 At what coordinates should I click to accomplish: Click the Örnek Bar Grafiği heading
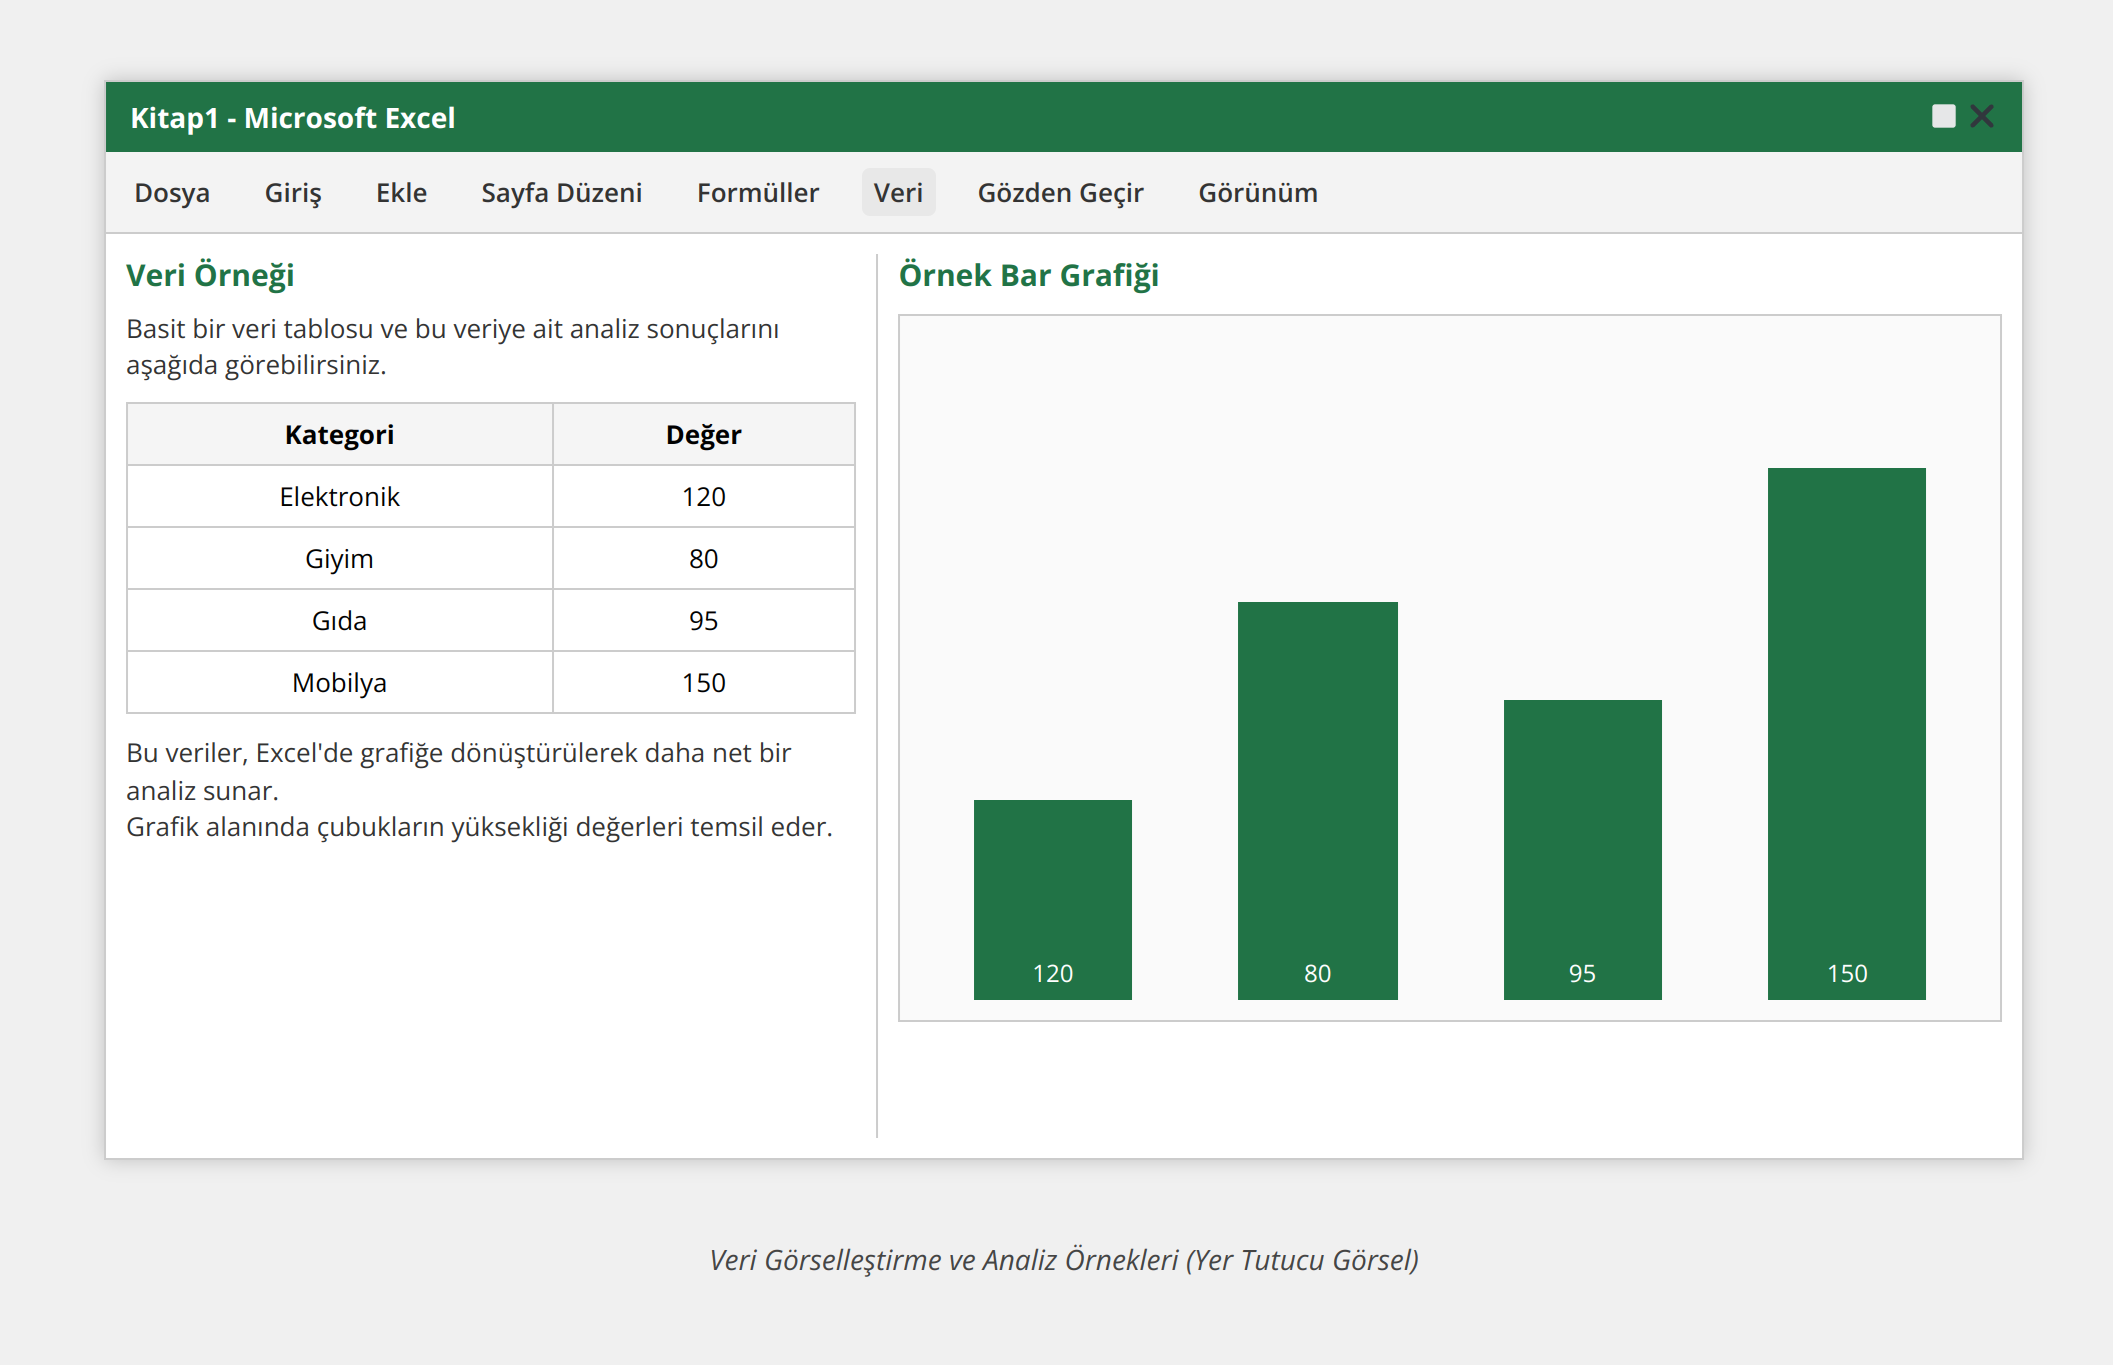(x=1030, y=275)
